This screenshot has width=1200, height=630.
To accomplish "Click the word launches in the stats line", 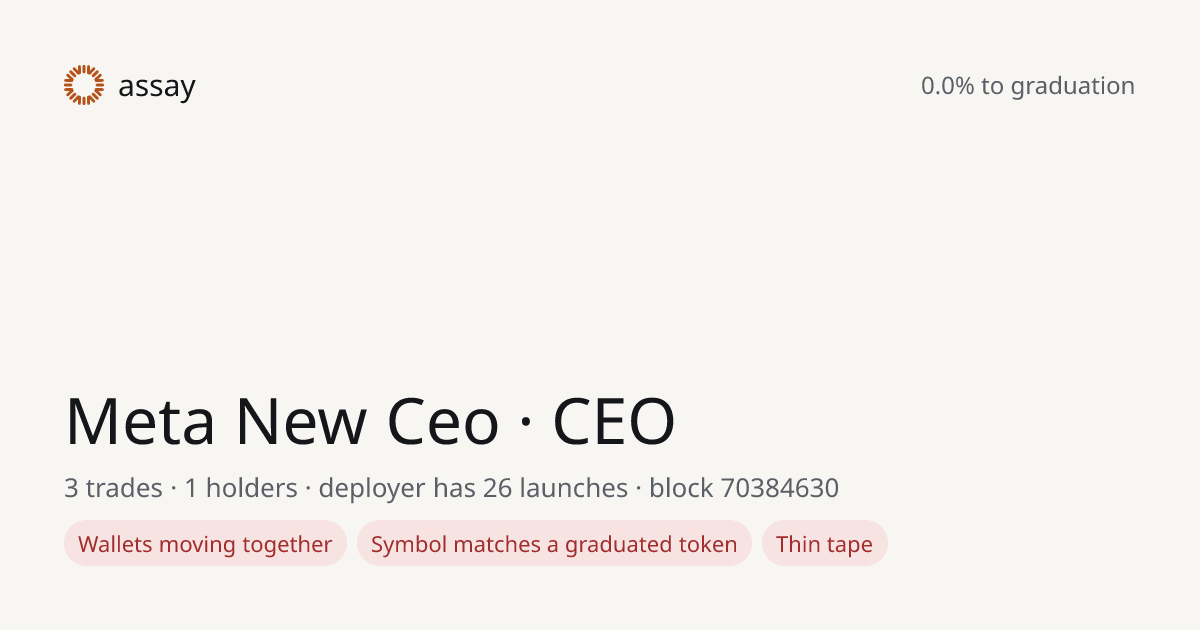I will click(574, 488).
